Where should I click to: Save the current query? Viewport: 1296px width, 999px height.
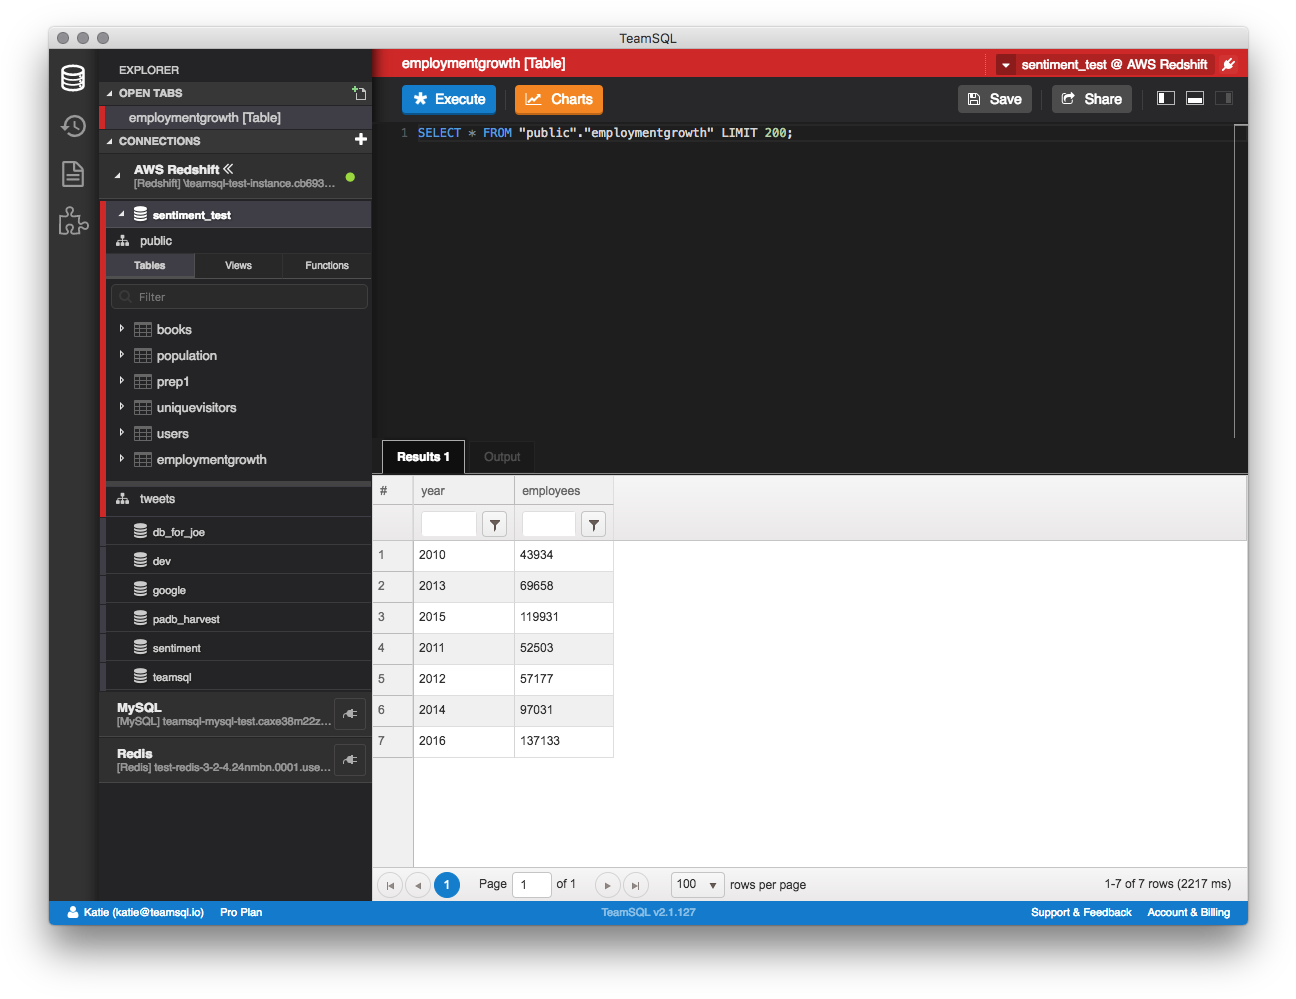995,99
